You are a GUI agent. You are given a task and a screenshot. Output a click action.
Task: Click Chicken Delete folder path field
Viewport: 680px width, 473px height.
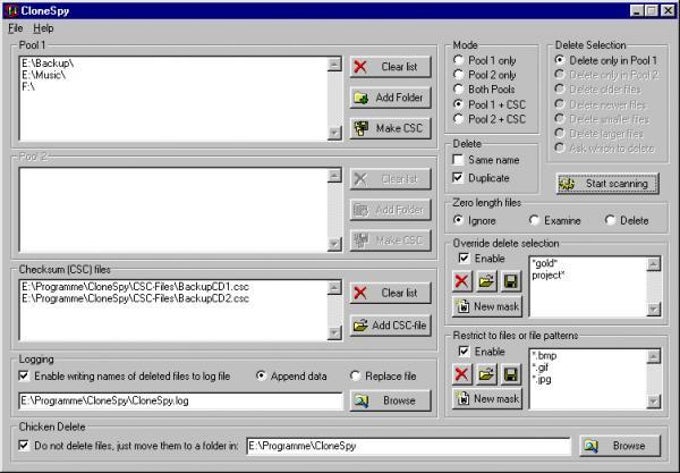409,446
